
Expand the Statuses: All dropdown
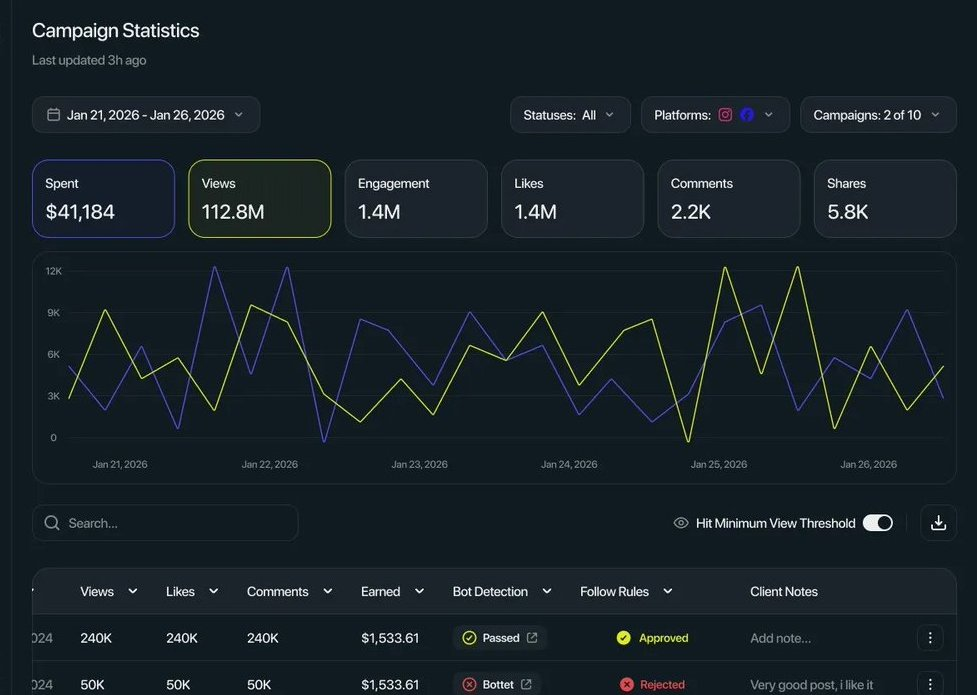(x=570, y=115)
